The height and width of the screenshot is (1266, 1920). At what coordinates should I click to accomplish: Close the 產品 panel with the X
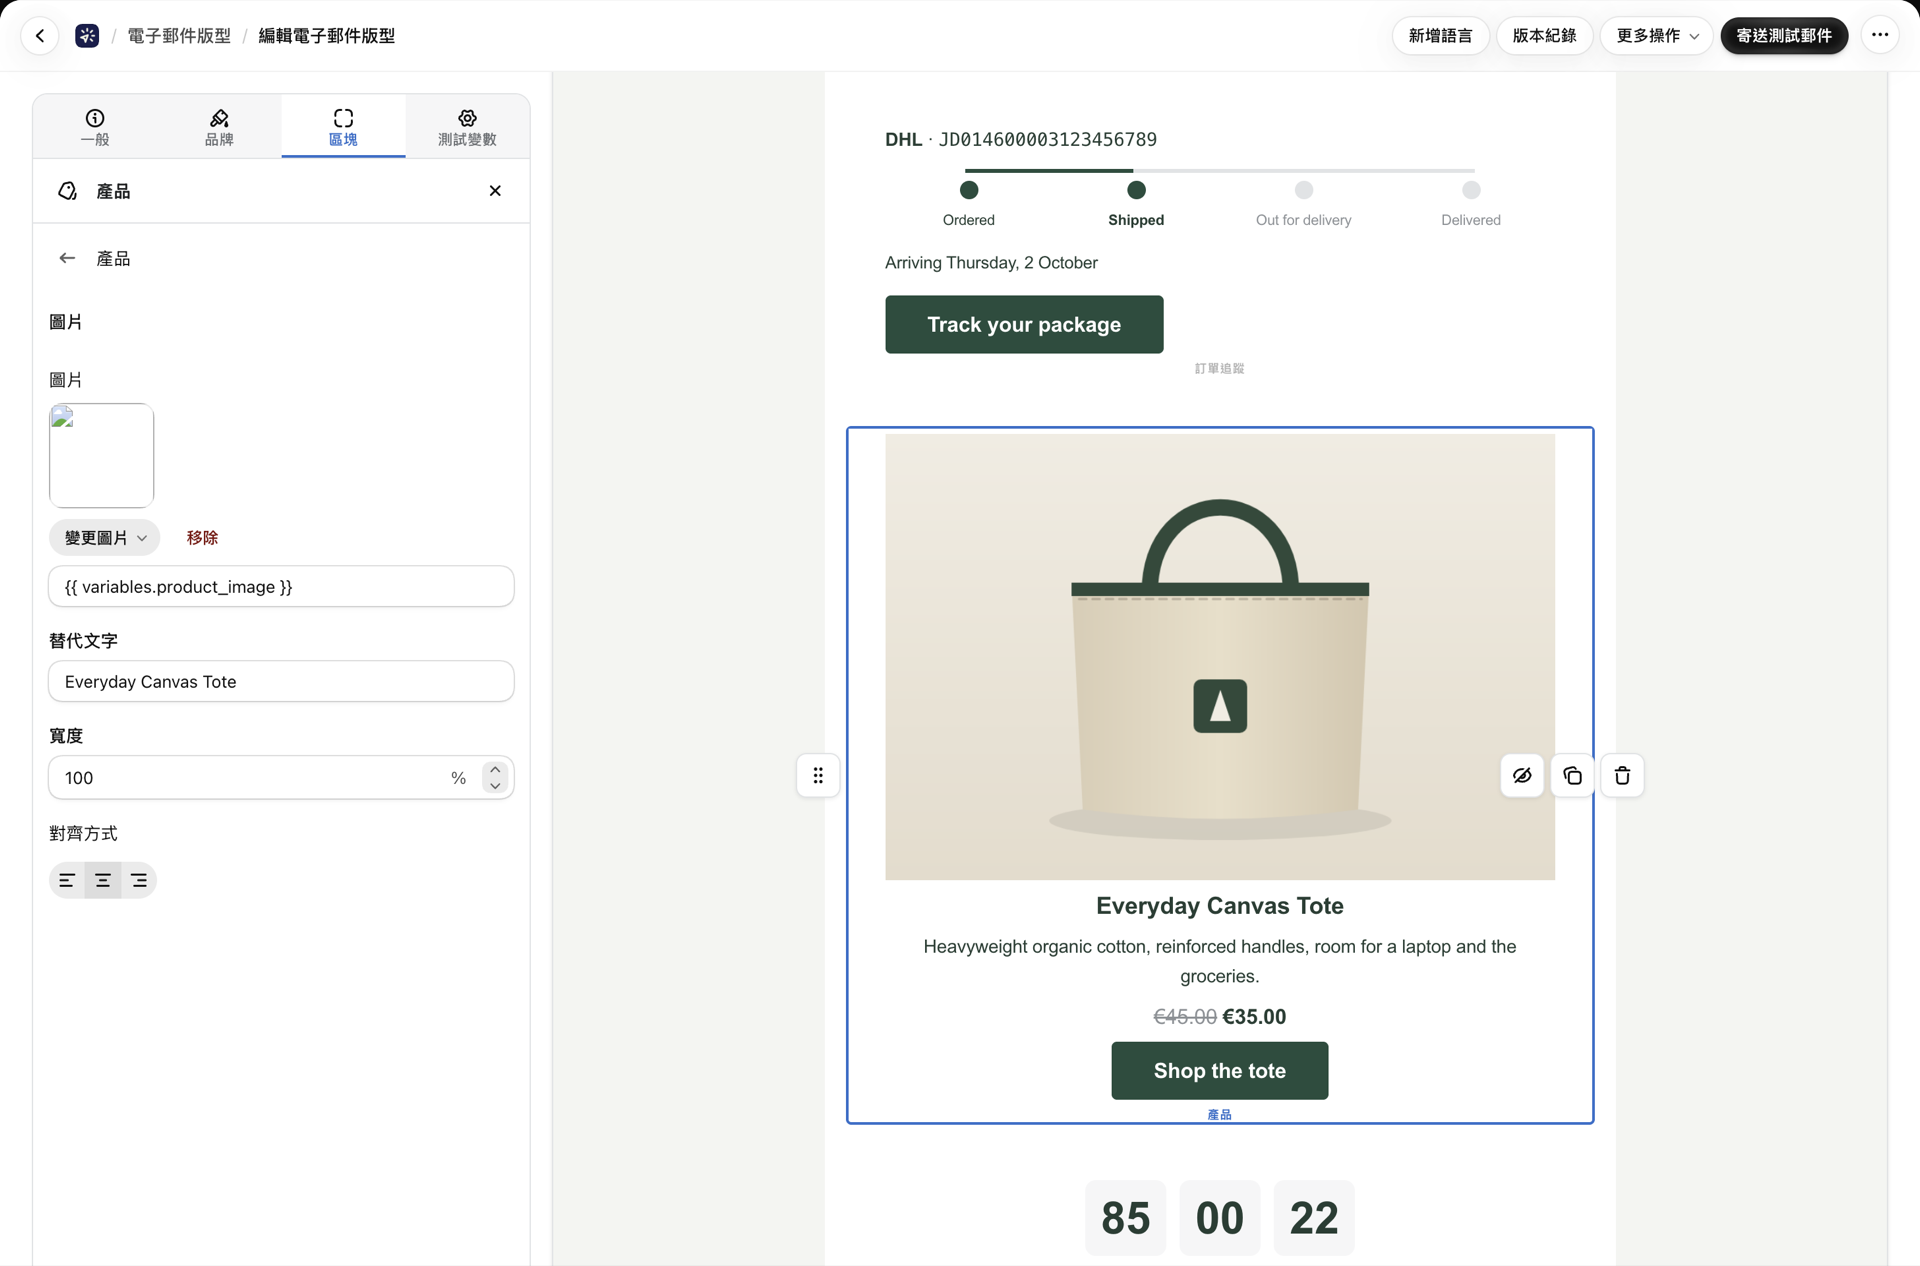[x=495, y=191]
